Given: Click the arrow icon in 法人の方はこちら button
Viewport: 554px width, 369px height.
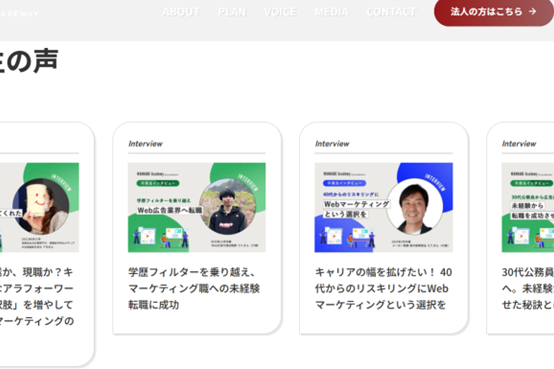Looking at the screenshot, I should [x=532, y=12].
